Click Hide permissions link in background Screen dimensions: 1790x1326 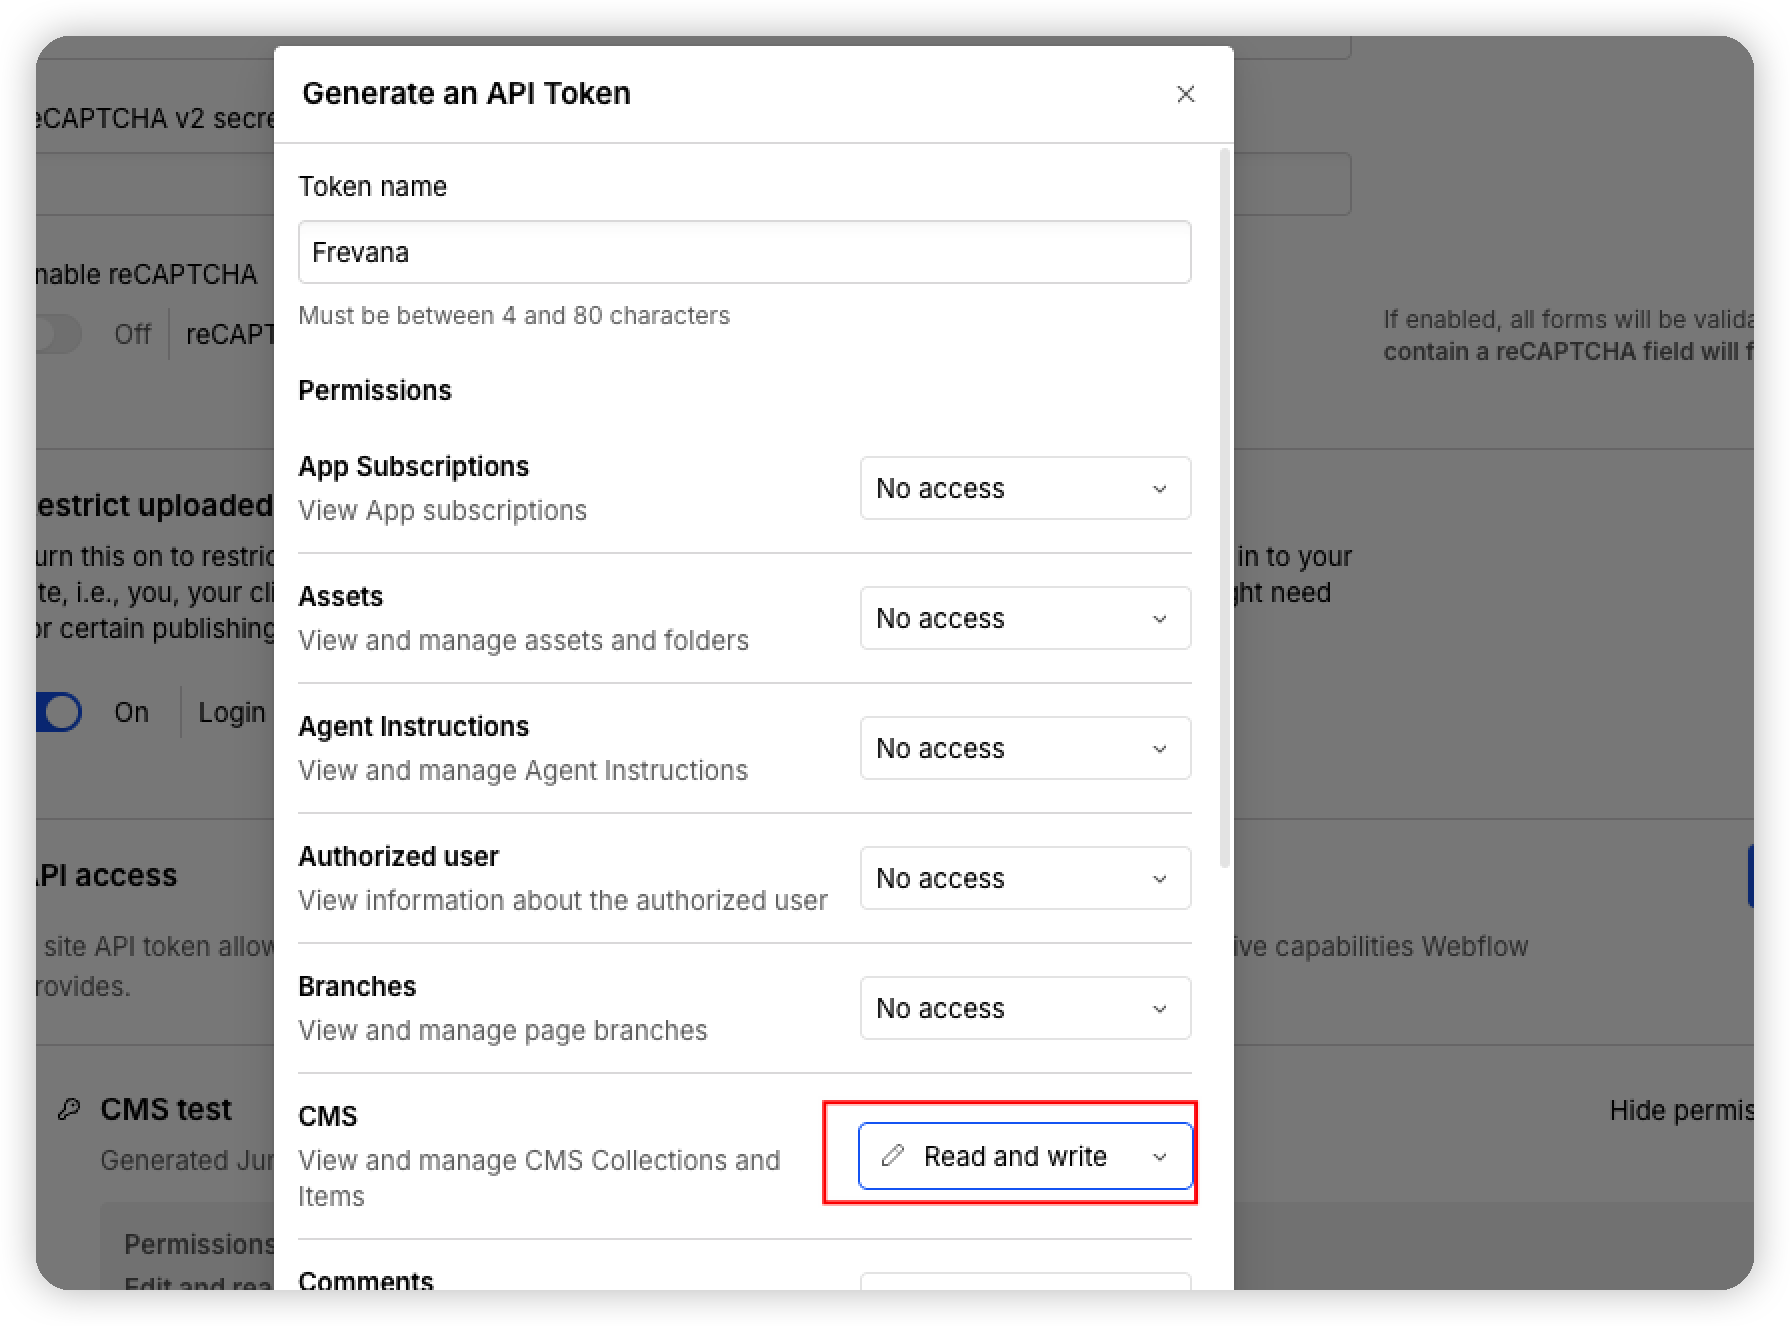pyautogui.click(x=1681, y=1110)
